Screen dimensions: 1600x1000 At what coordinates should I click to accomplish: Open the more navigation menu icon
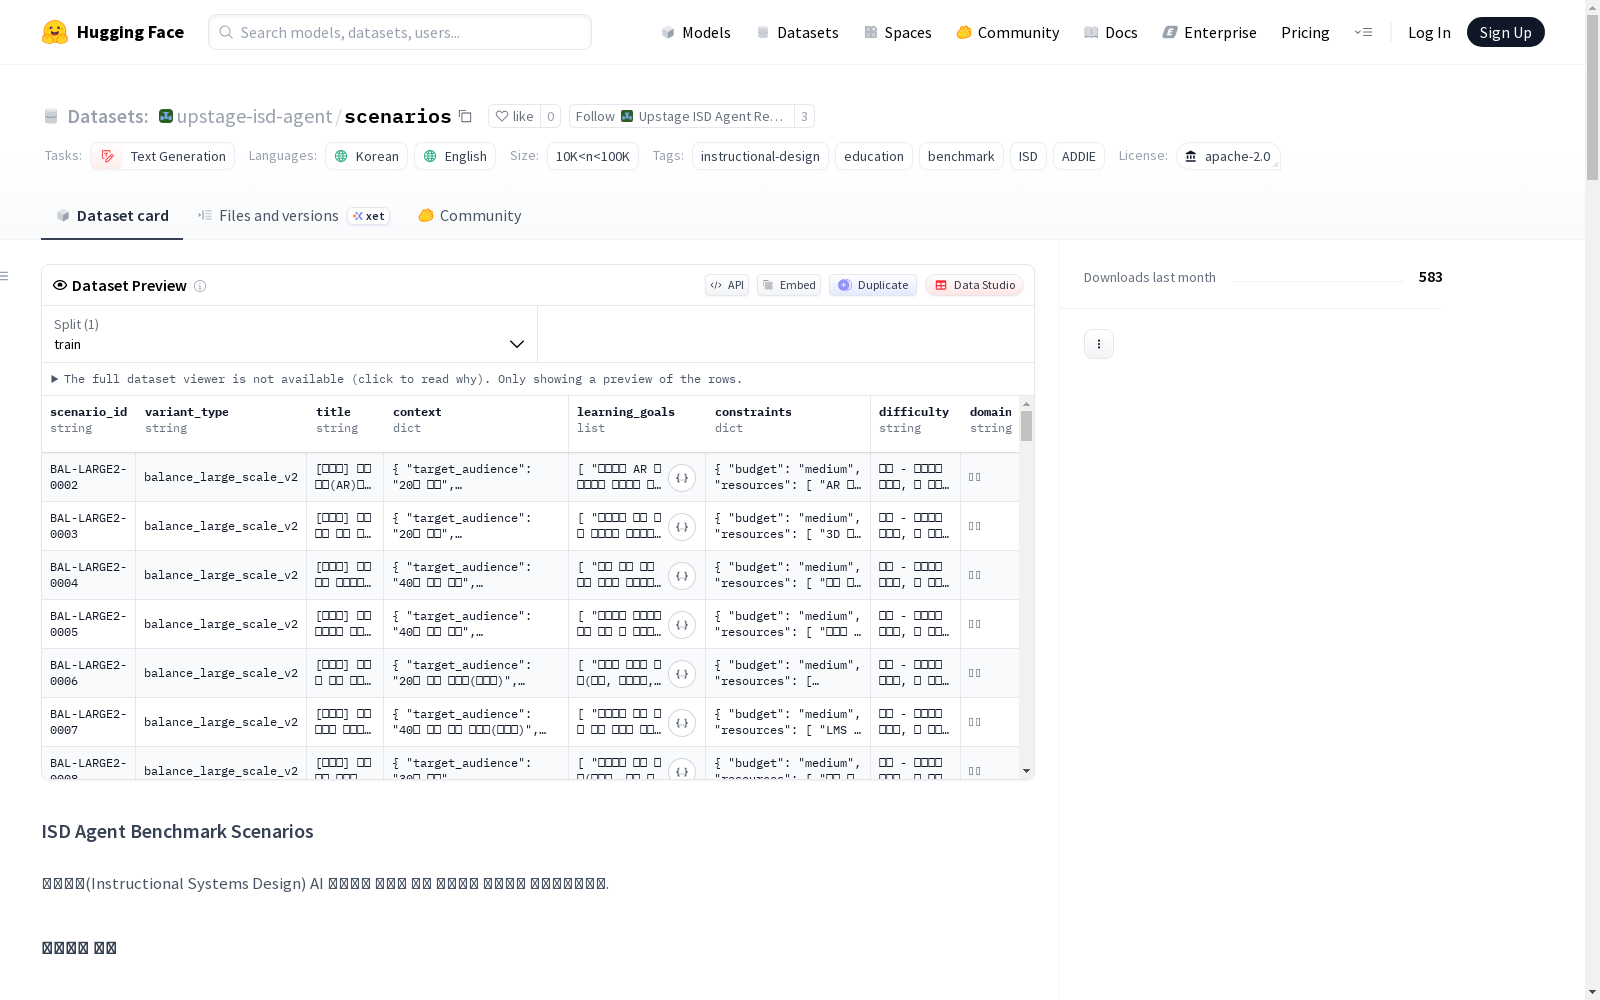(x=1363, y=32)
